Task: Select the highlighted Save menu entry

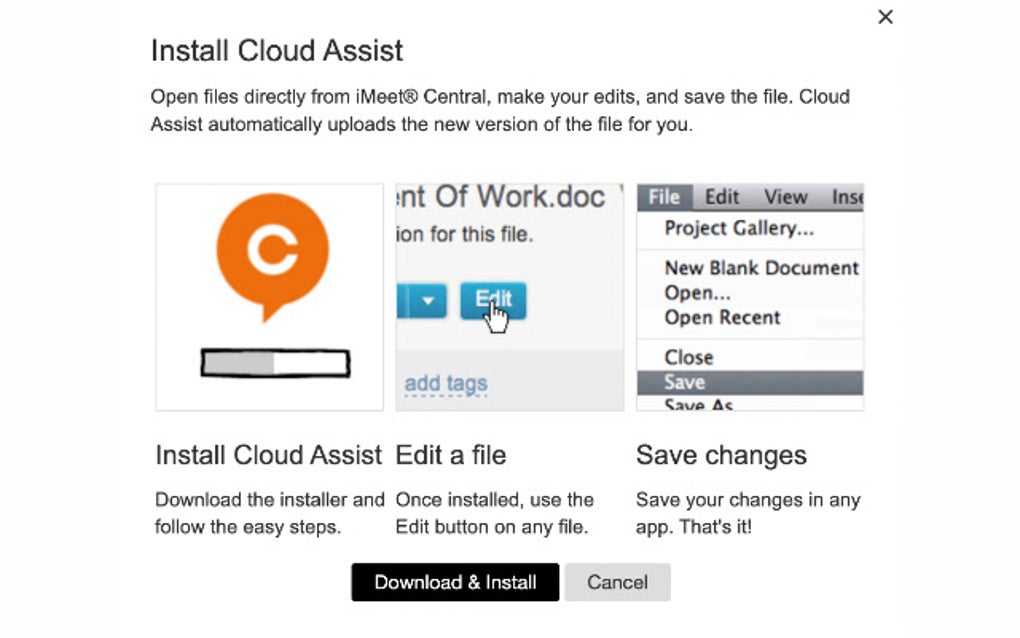Action: 683,382
